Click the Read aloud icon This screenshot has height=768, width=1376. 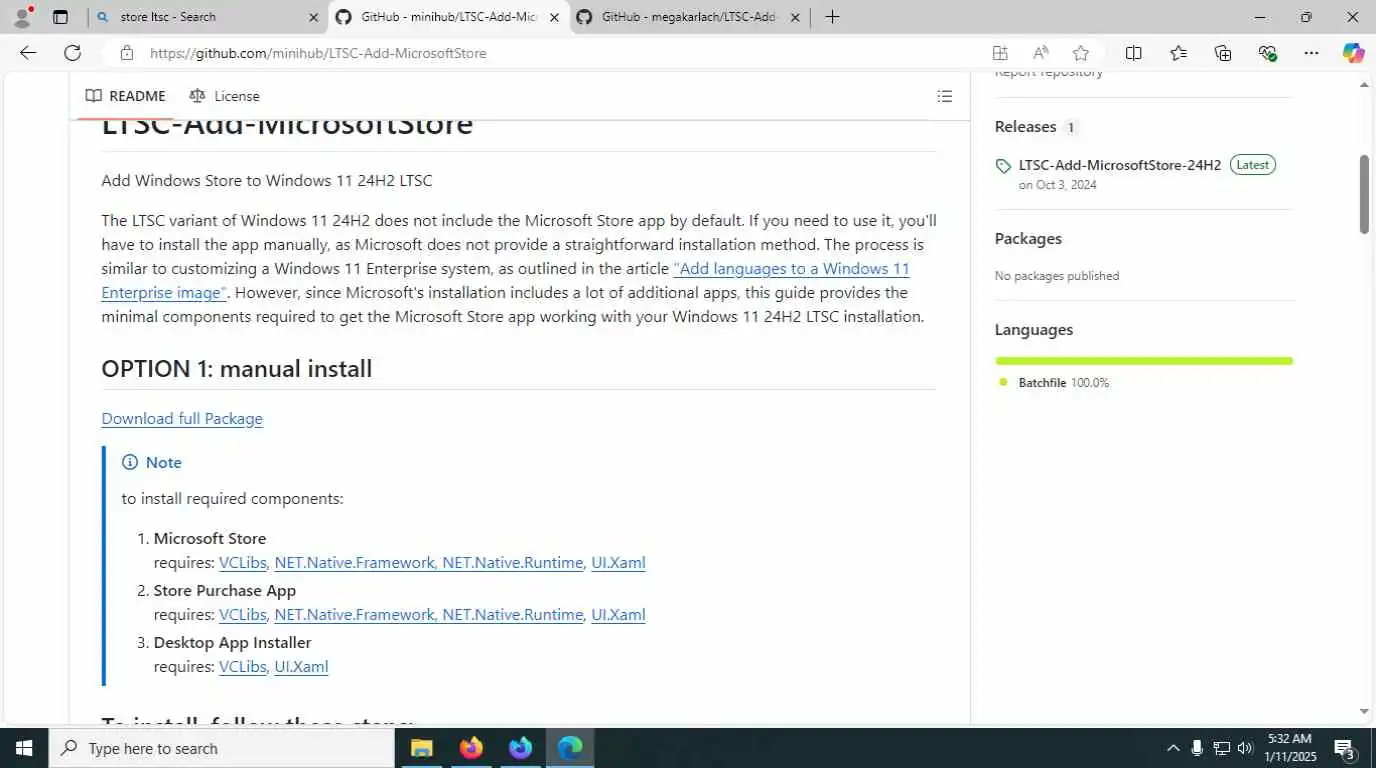1040,53
